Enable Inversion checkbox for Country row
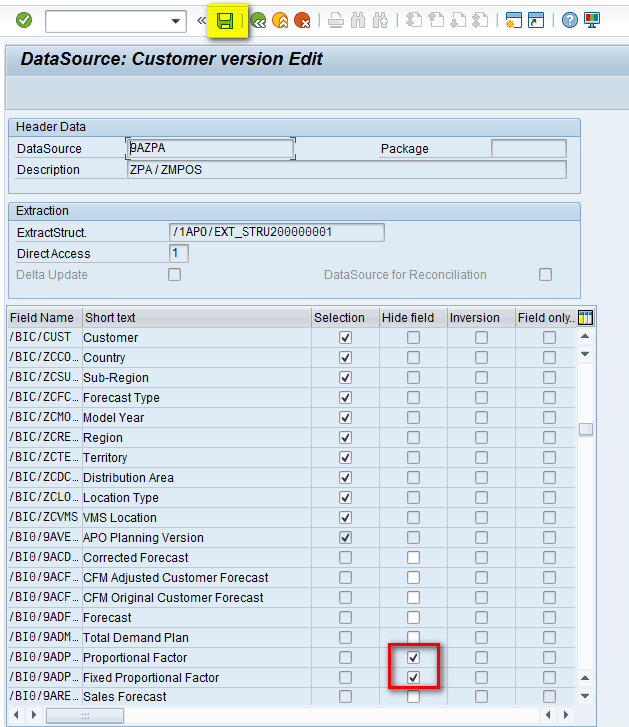This screenshot has height=727, width=629. 481,358
